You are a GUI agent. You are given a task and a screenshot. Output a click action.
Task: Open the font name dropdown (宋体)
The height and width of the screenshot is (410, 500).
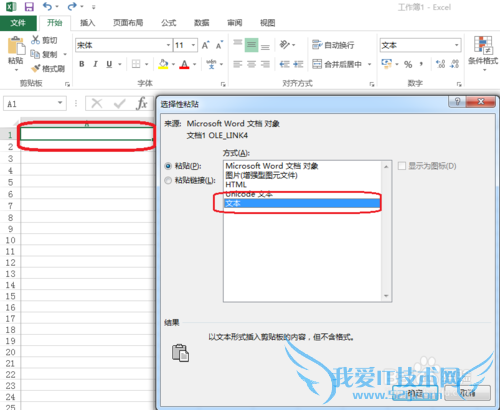168,45
